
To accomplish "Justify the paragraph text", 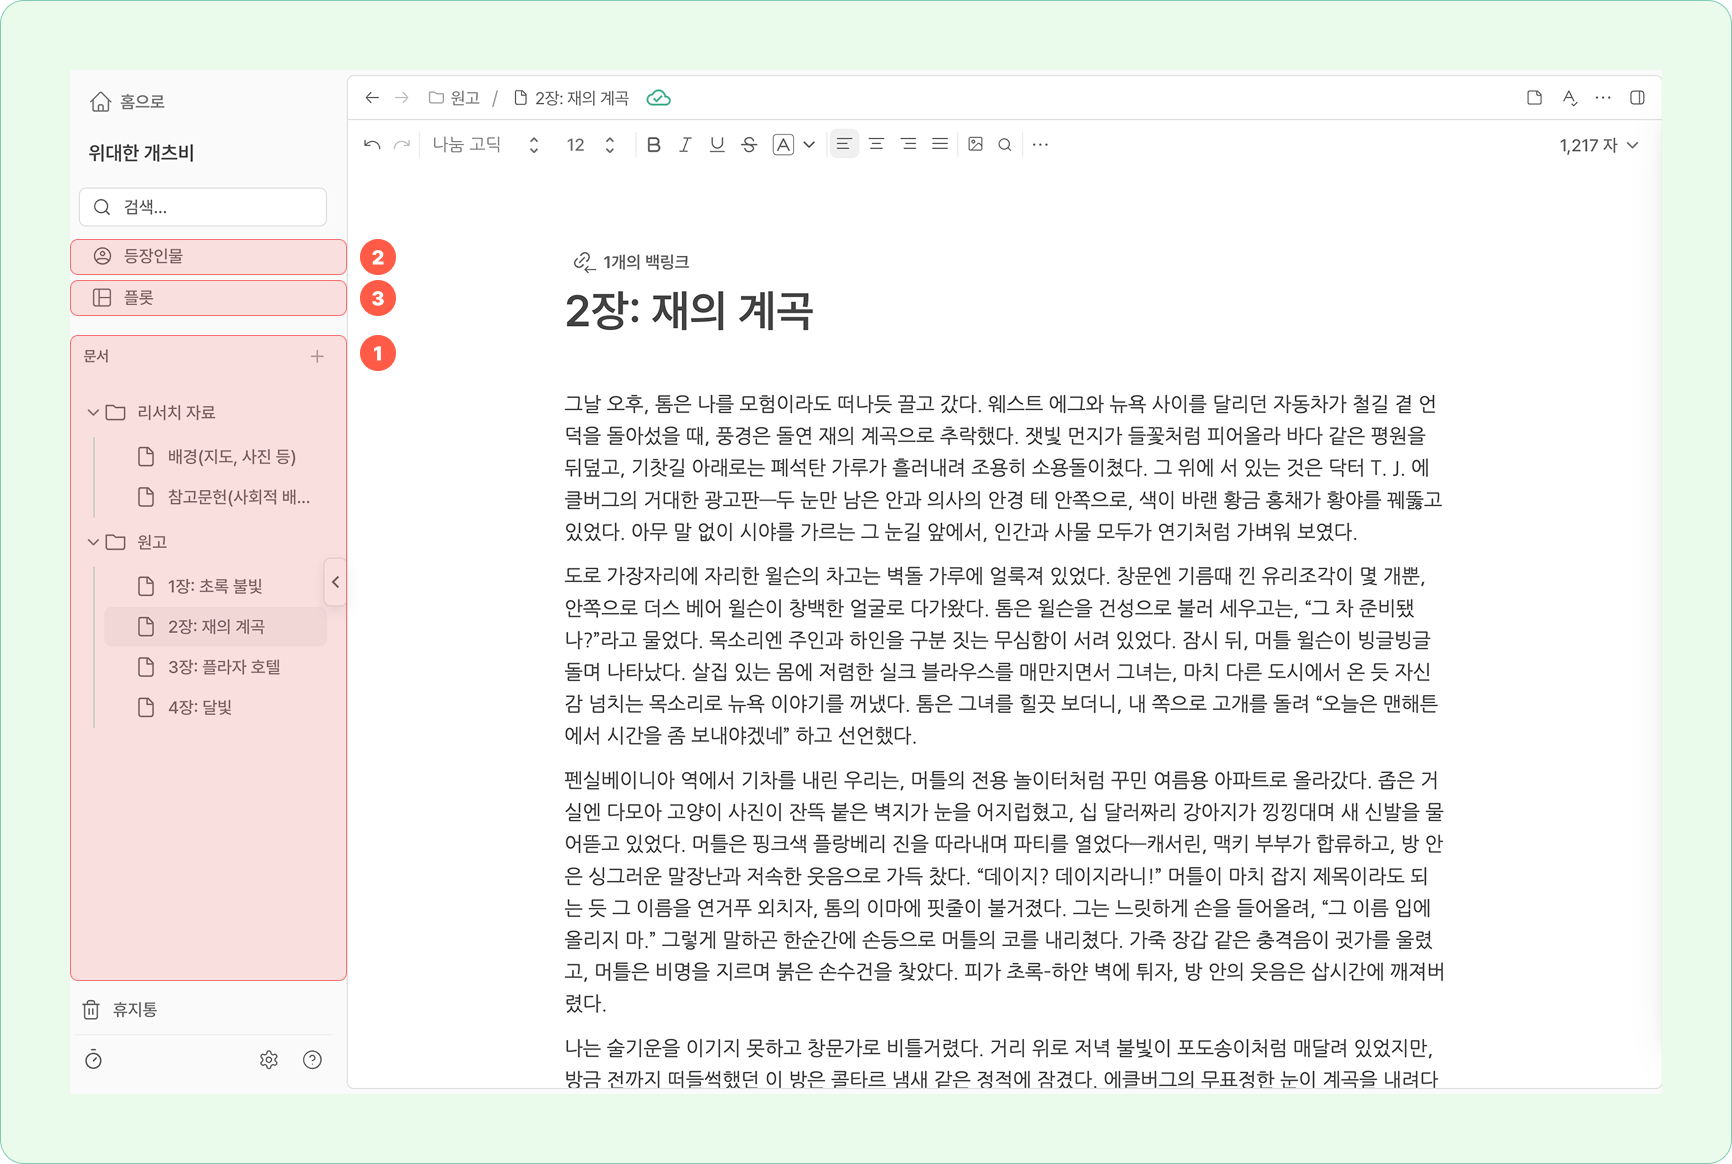I will click(940, 145).
